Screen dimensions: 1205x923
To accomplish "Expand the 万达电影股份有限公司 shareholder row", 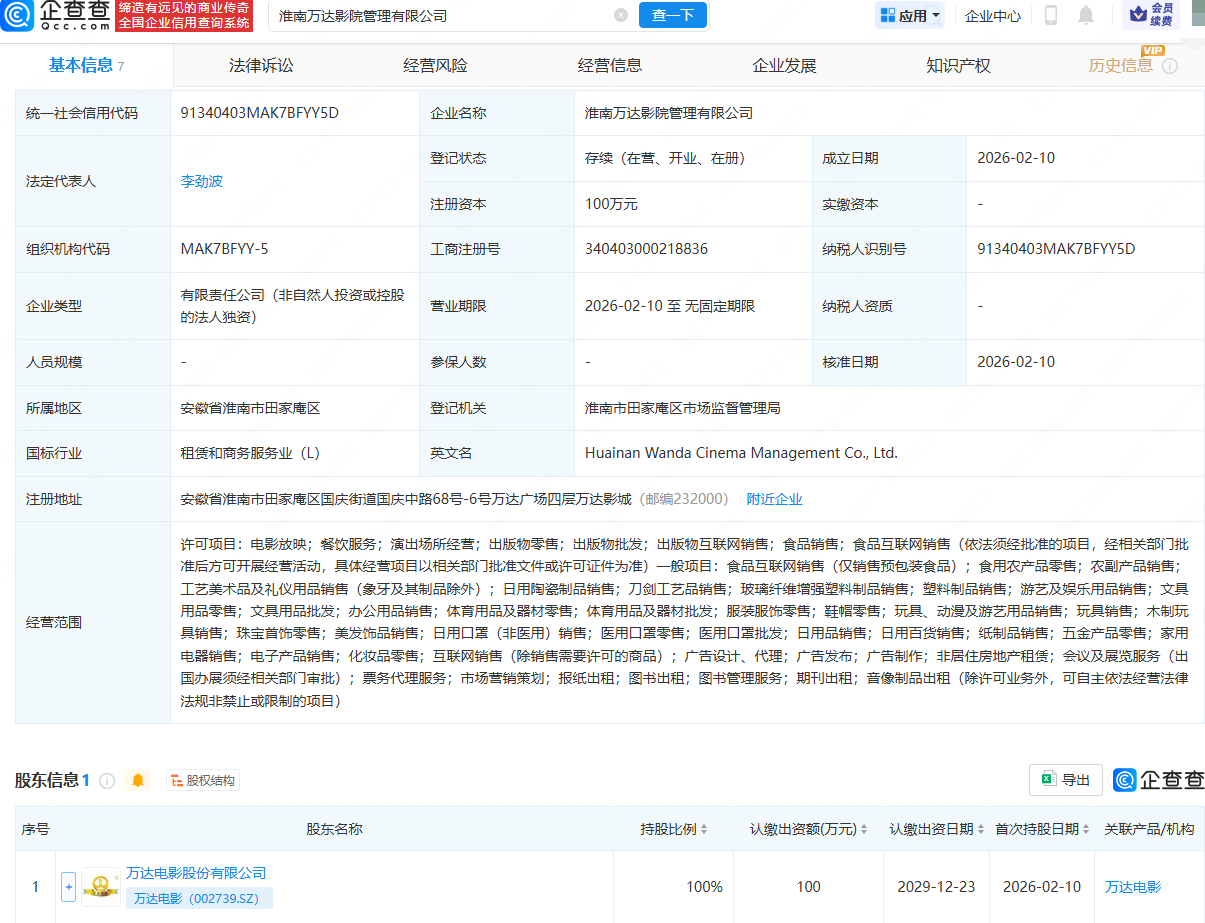I will [x=68, y=887].
